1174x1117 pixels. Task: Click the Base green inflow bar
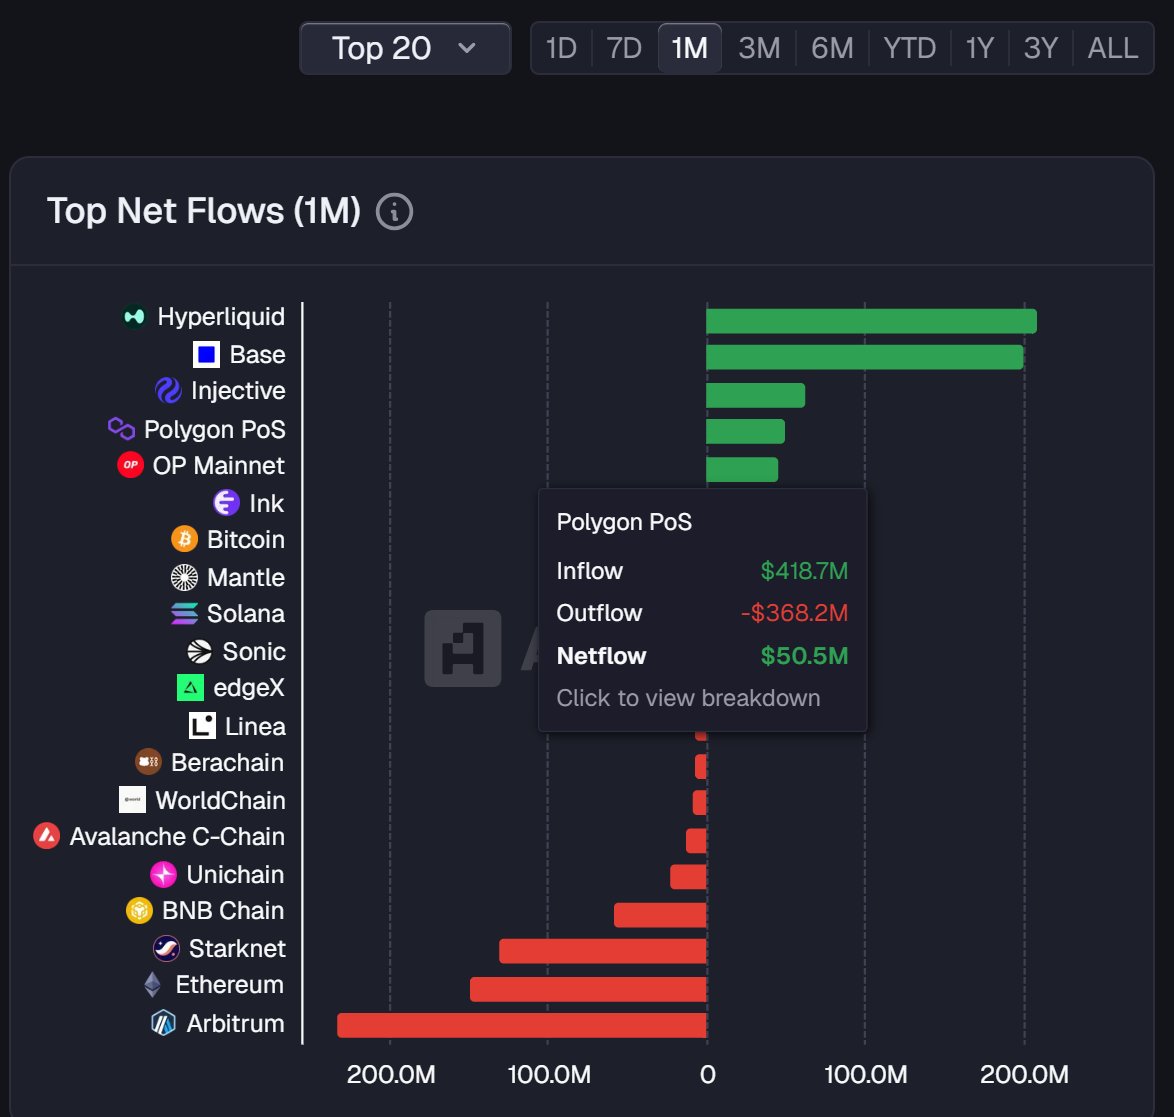click(864, 357)
